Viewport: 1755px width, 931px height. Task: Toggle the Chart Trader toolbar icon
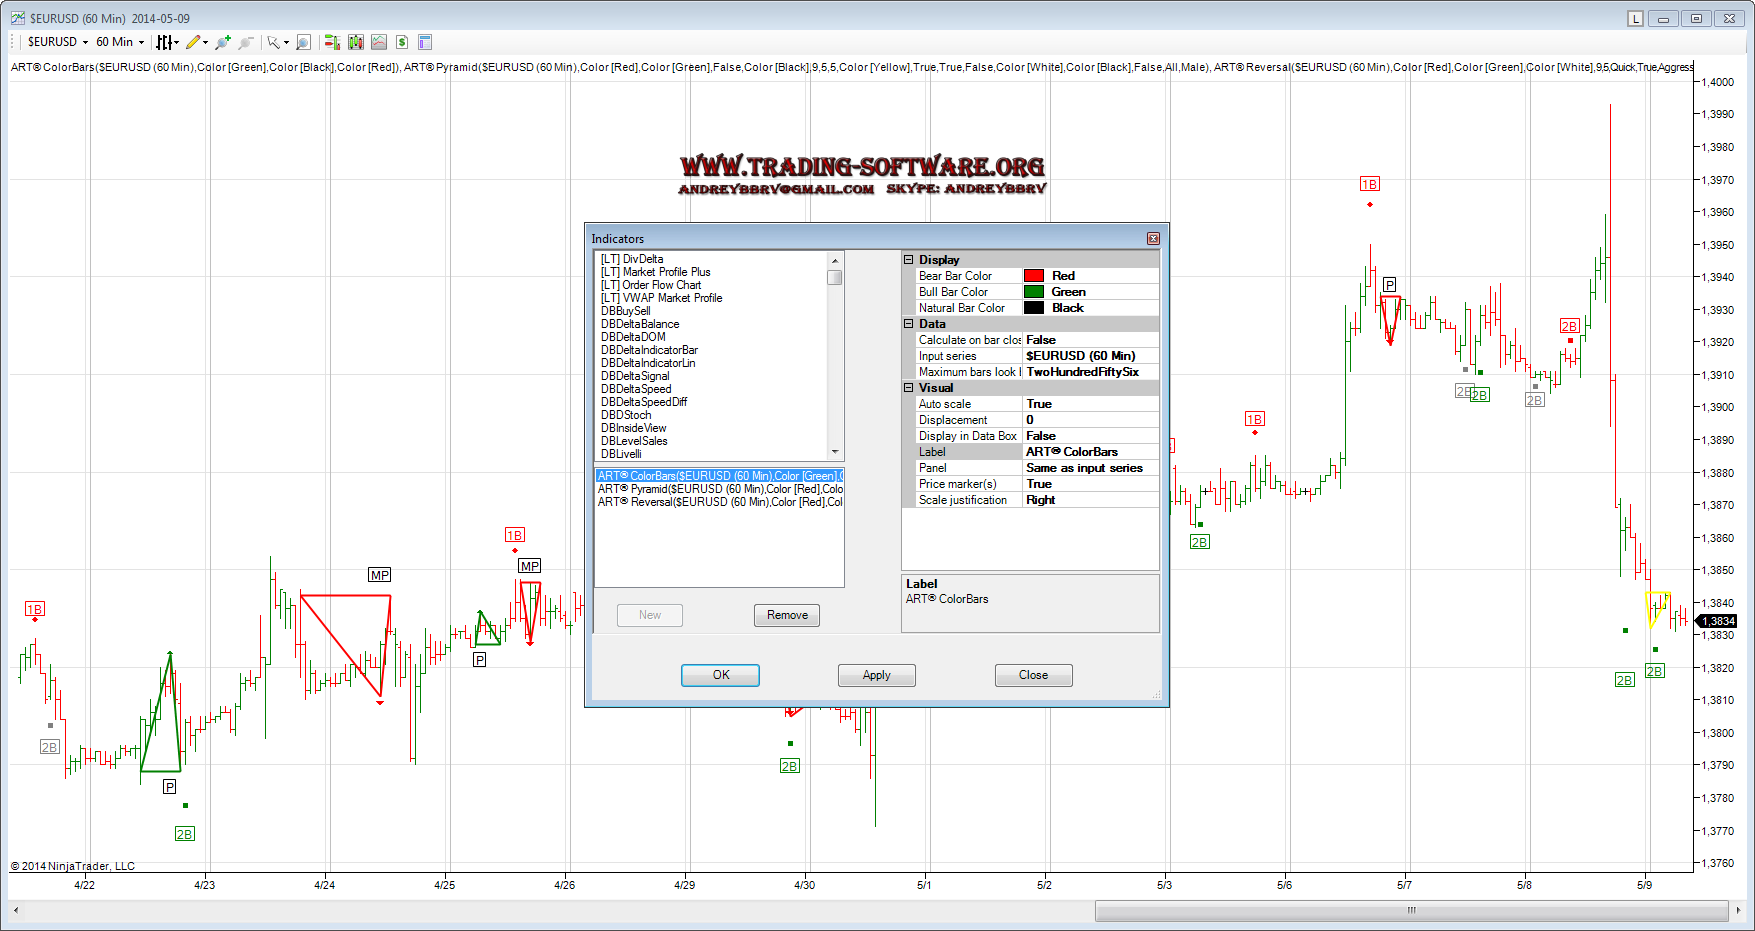(x=332, y=42)
